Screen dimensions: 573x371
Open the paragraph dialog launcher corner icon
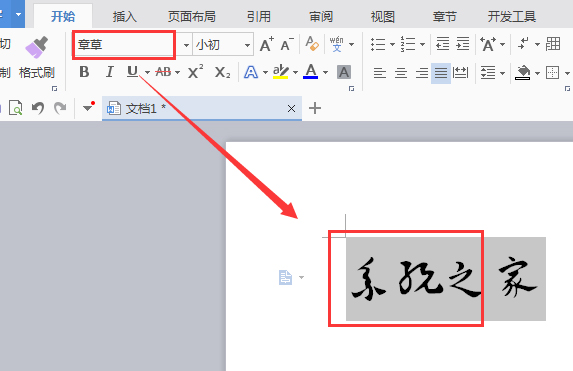click(x=567, y=88)
